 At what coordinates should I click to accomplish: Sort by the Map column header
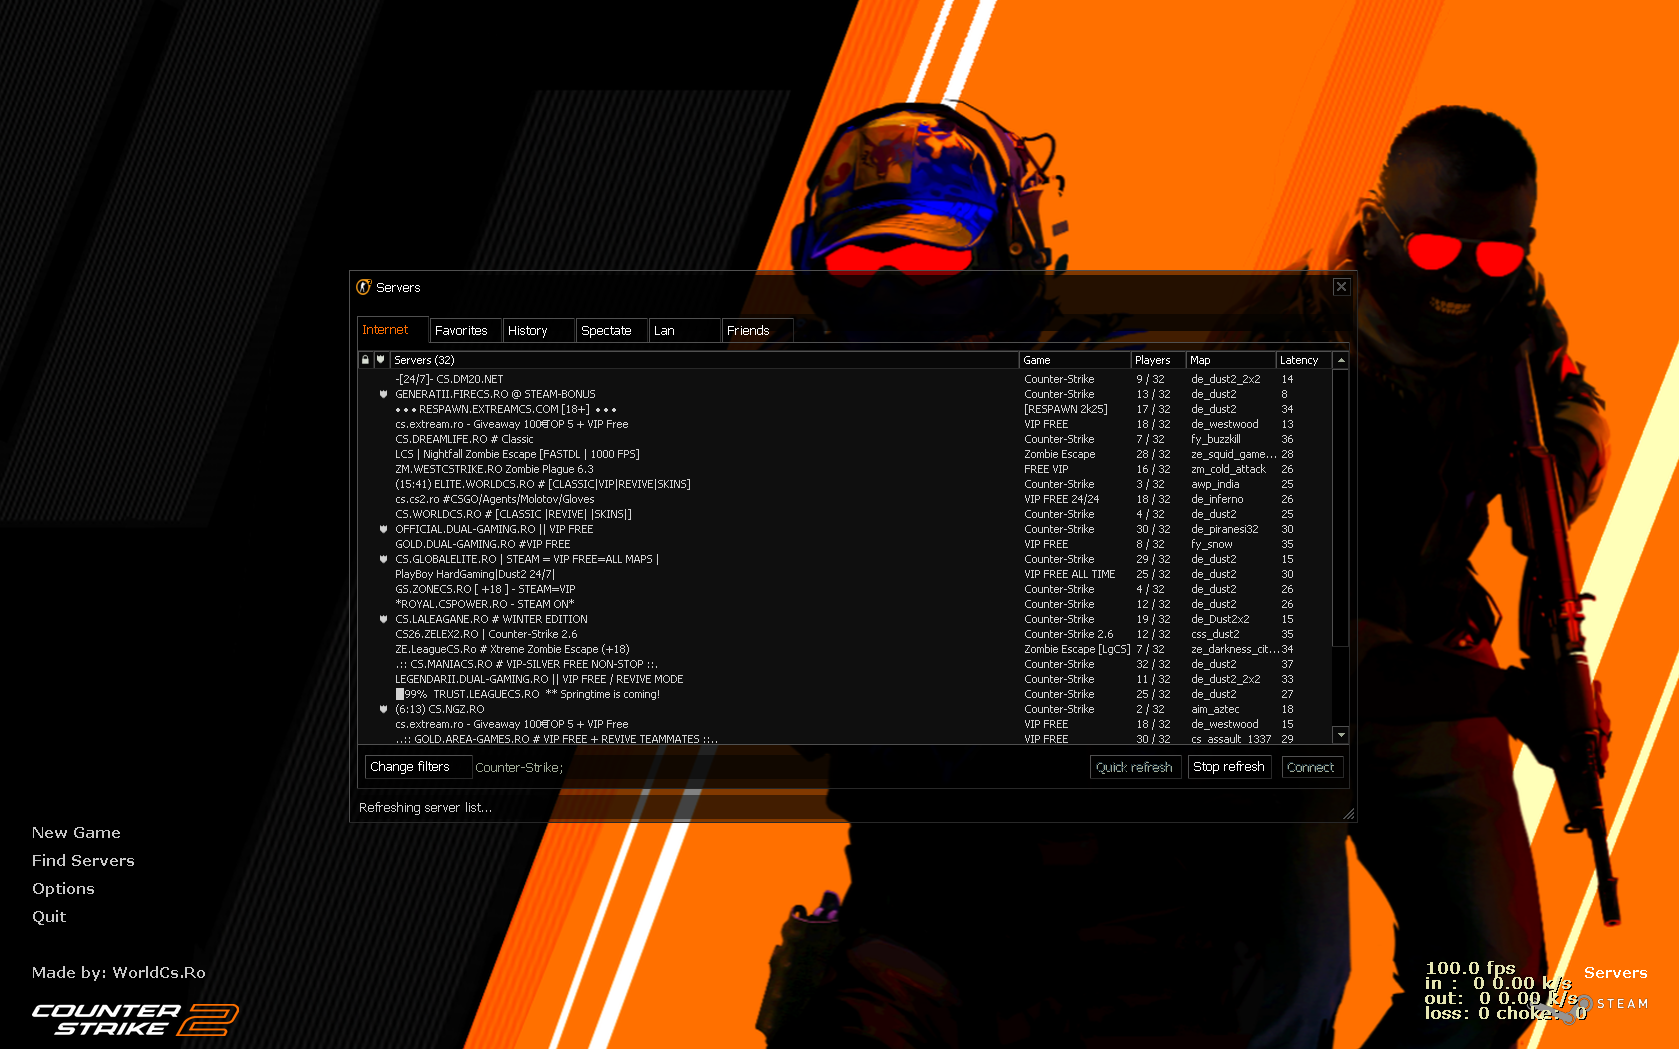coord(1231,360)
